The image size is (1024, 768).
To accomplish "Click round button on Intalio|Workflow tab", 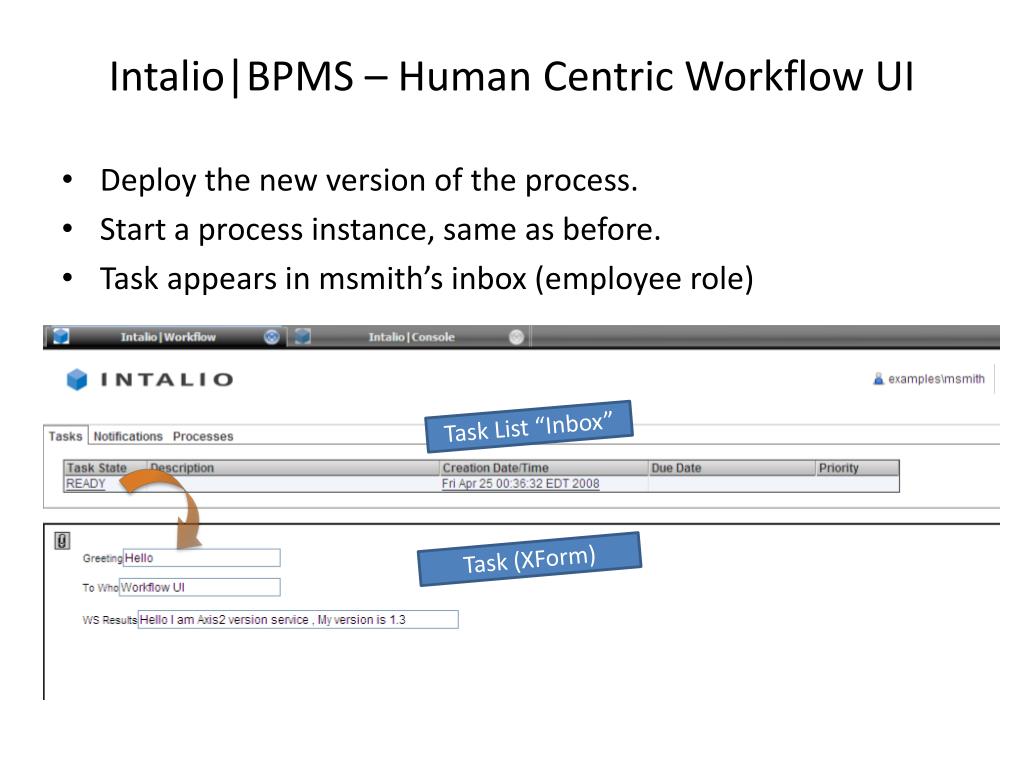I will click(x=272, y=337).
